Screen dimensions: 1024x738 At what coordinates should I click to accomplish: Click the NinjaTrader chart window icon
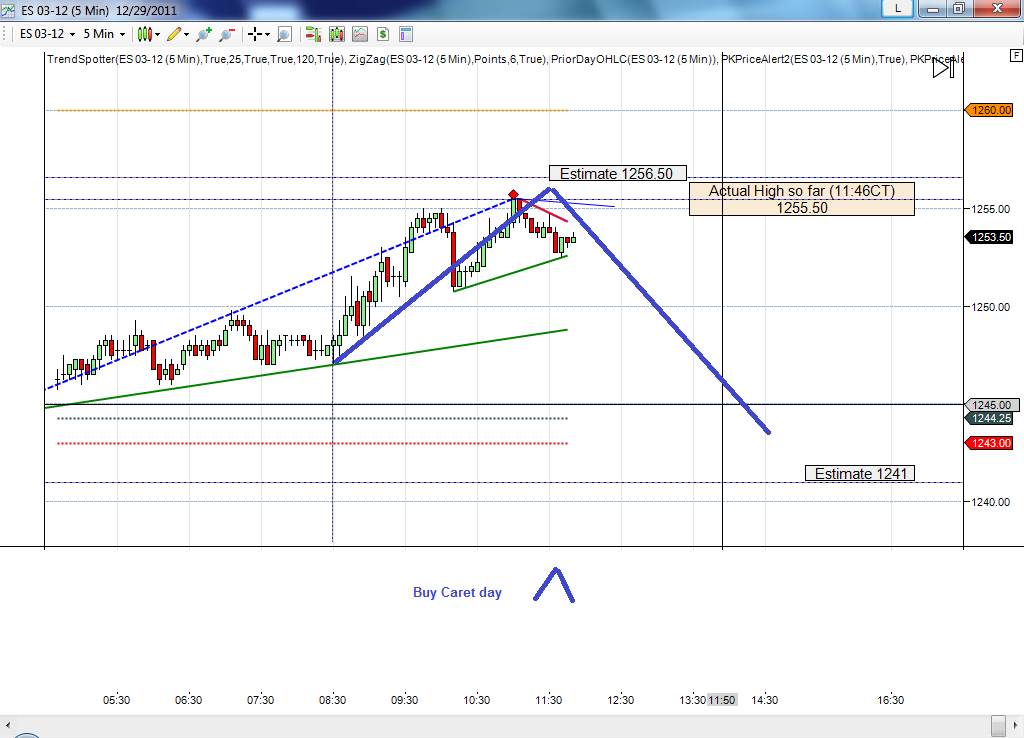pos(8,10)
